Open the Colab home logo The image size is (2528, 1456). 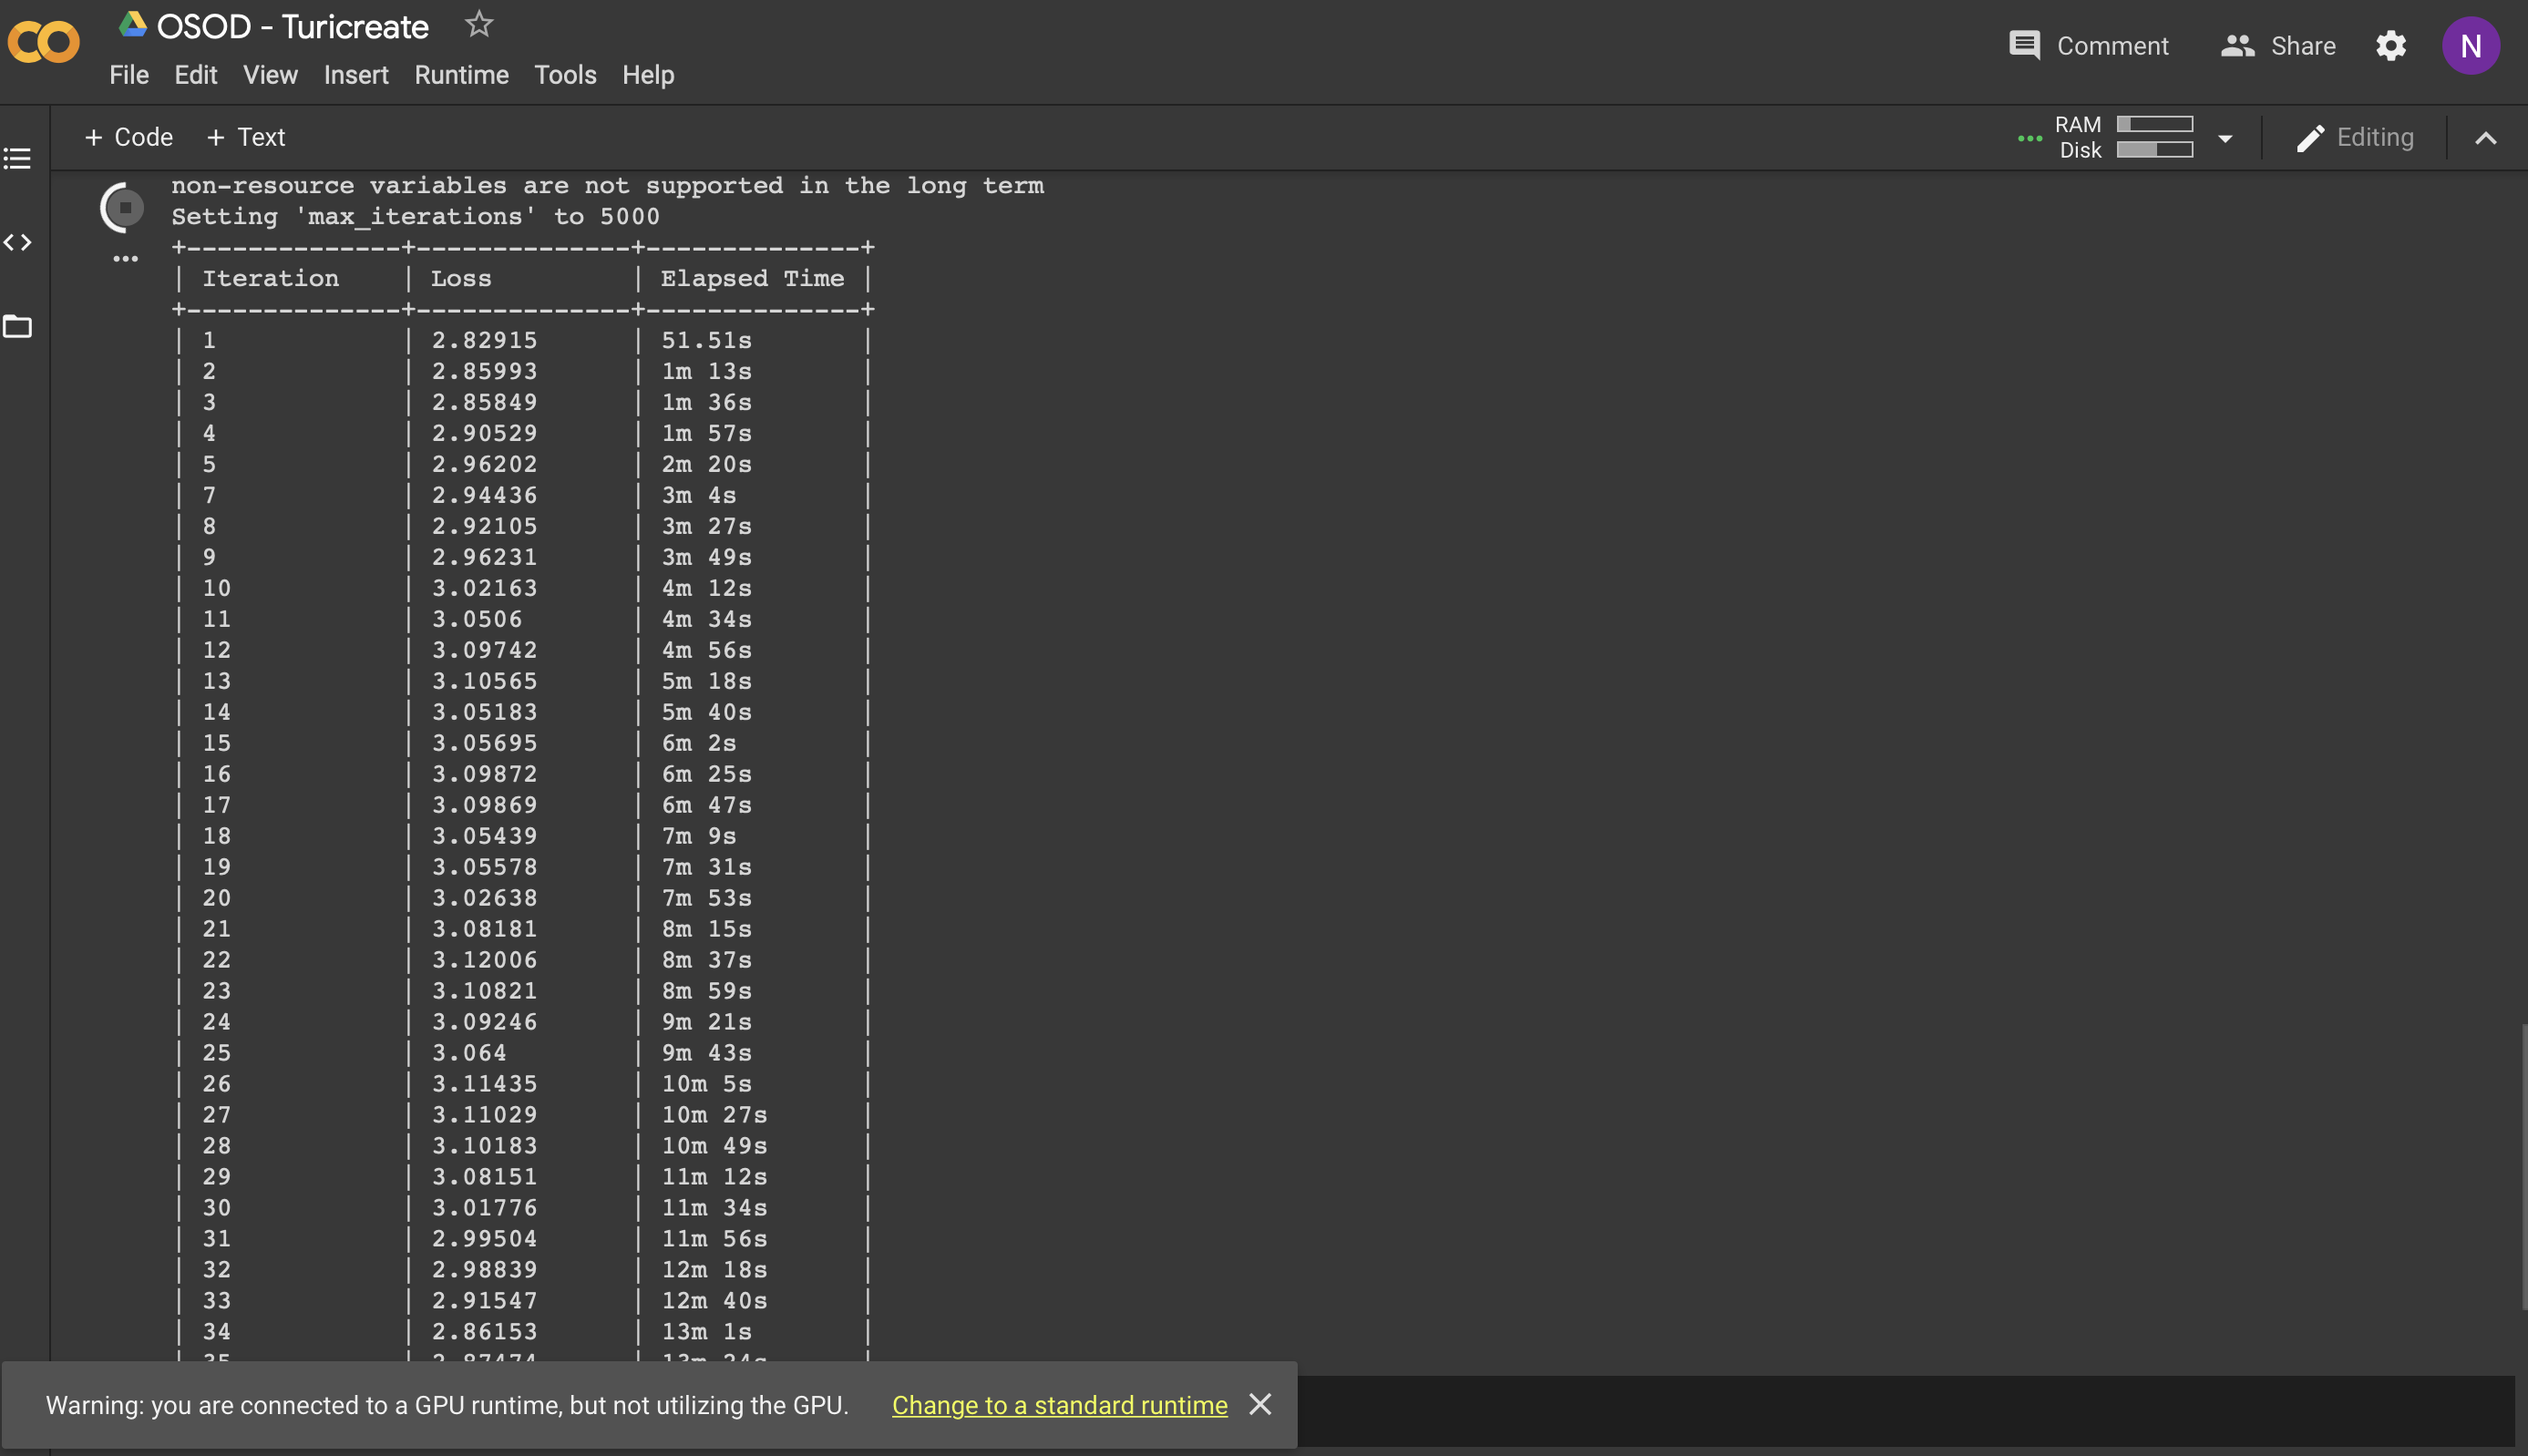point(42,42)
